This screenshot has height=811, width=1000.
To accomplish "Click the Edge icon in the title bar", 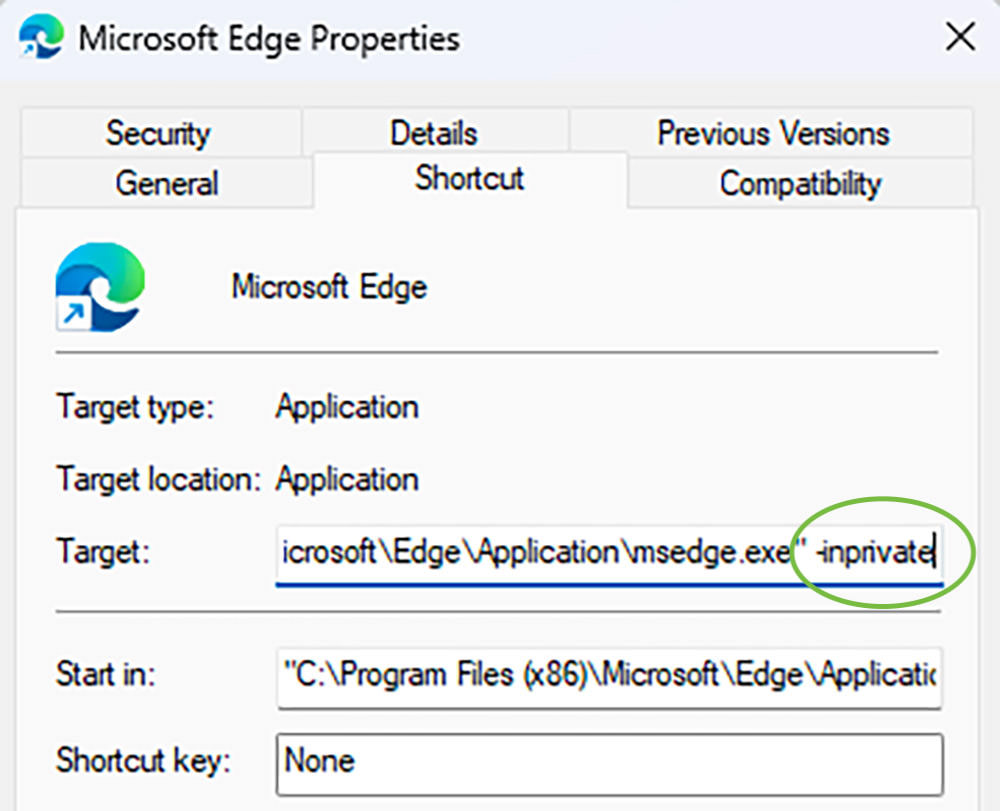I will click(41, 37).
